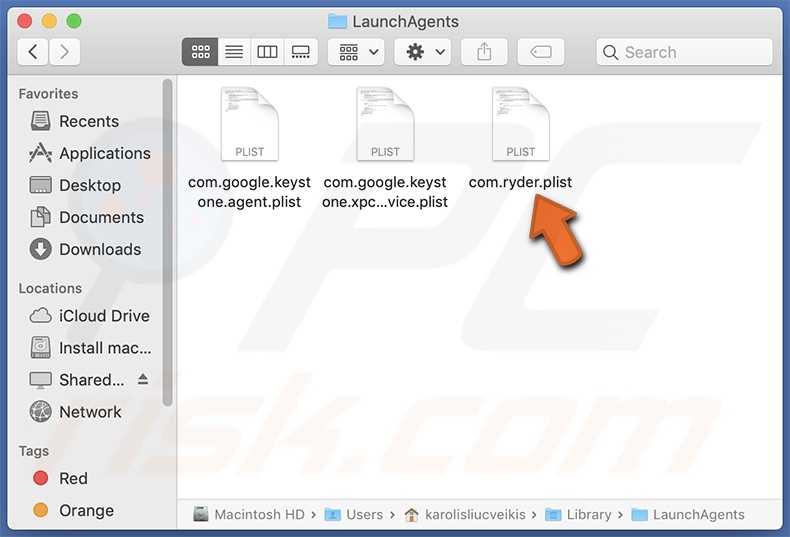Click LaunchAgents in path bar
Image resolution: width=790 pixels, height=537 pixels.
click(688, 514)
